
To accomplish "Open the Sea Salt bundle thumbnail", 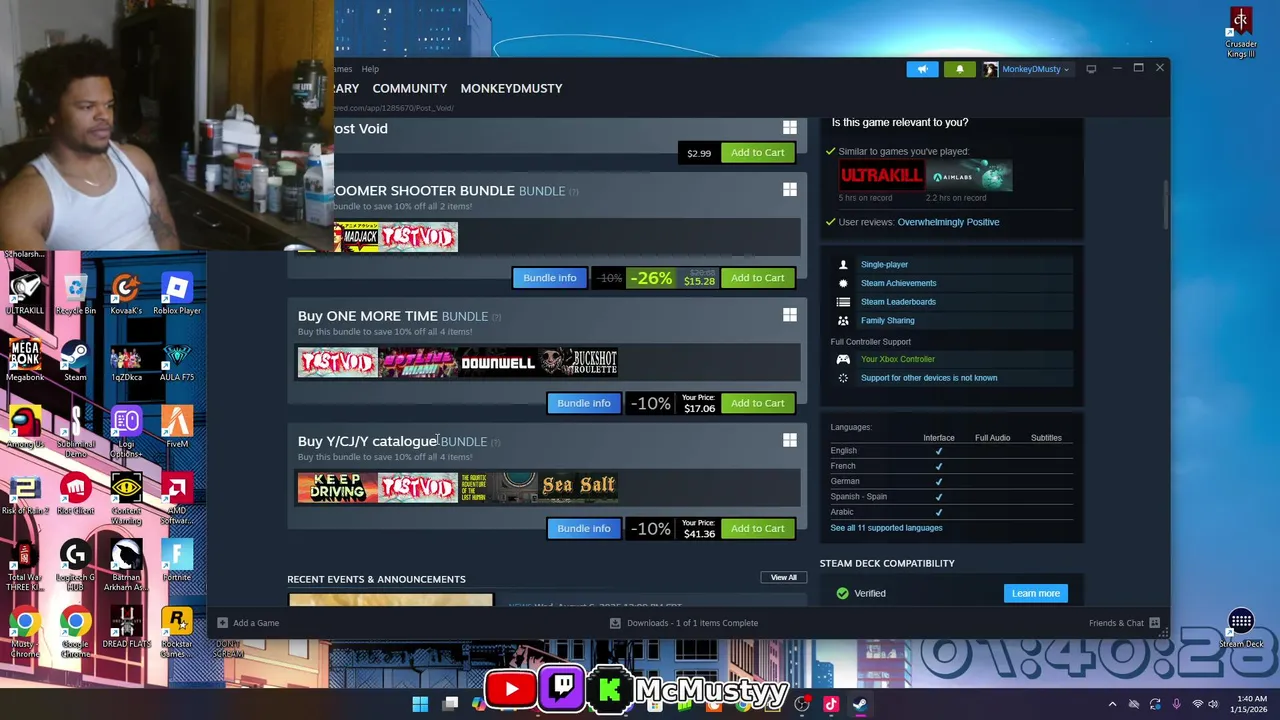I will point(578,487).
